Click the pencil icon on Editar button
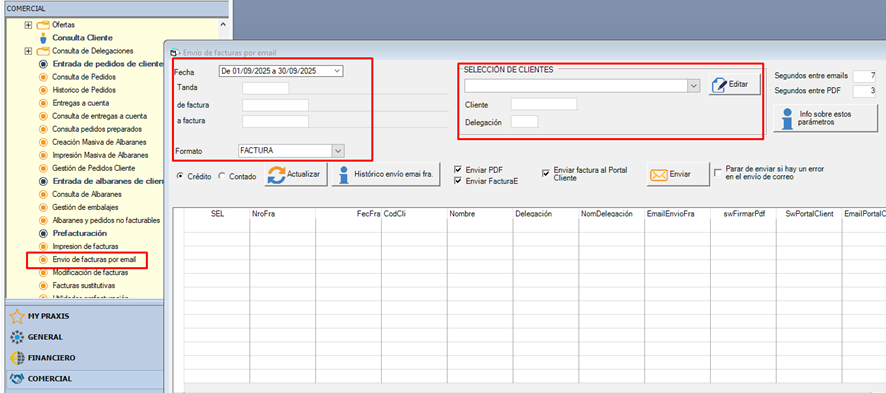 click(x=719, y=85)
